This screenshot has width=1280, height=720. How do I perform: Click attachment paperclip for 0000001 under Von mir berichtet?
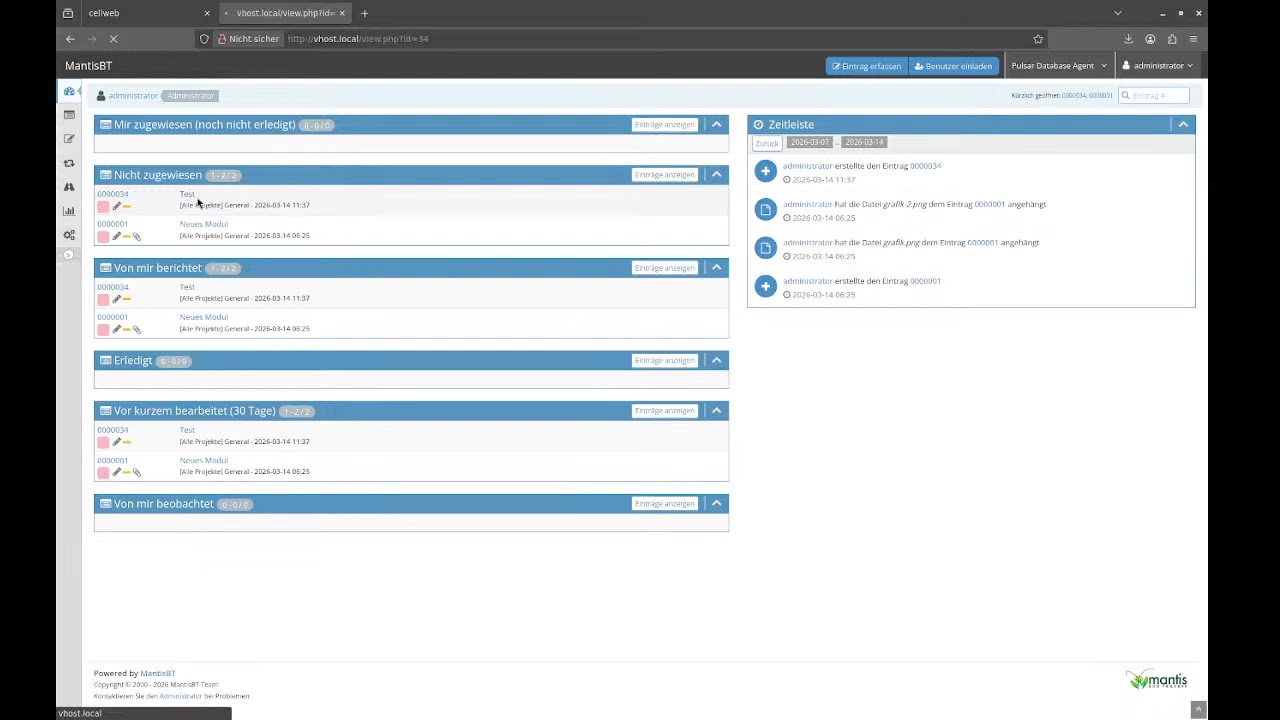tap(137, 329)
